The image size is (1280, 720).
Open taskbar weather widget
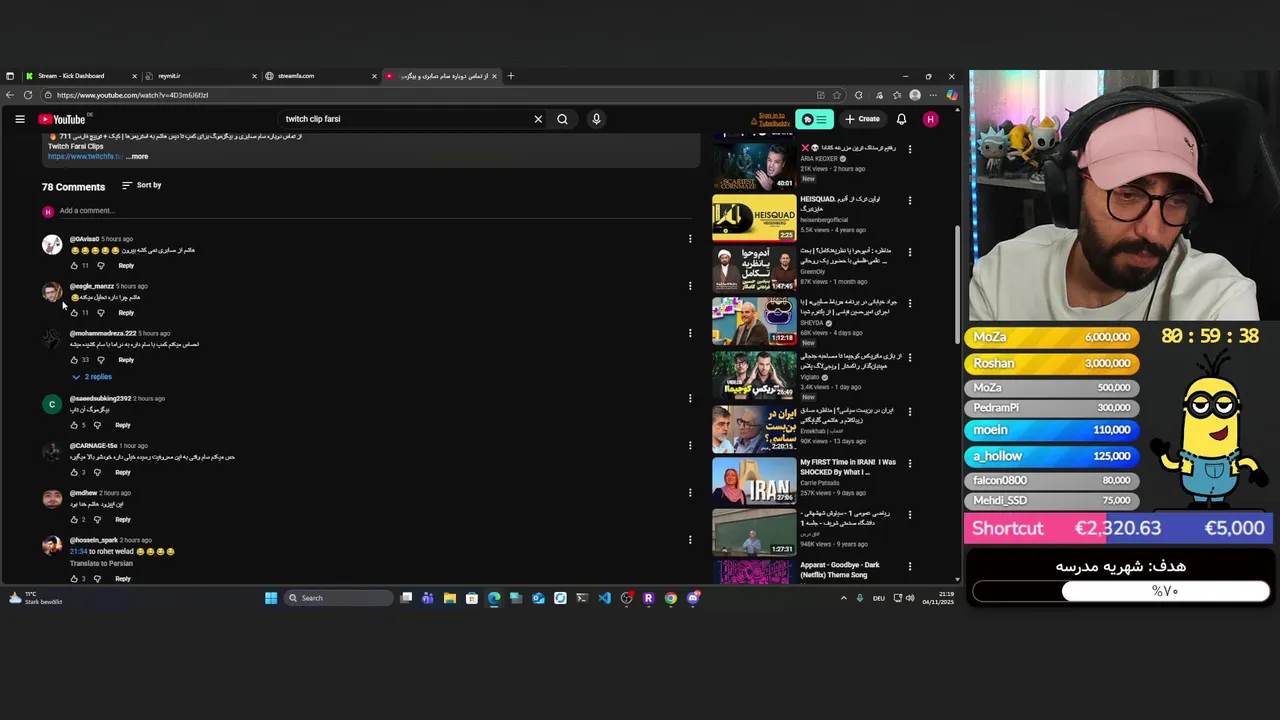coord(36,598)
